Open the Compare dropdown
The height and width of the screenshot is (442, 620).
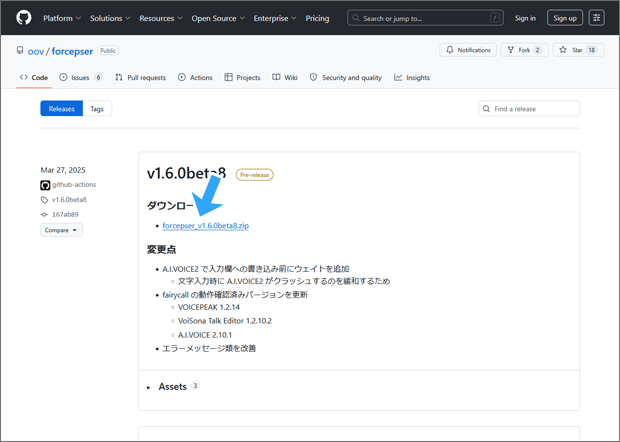click(61, 230)
